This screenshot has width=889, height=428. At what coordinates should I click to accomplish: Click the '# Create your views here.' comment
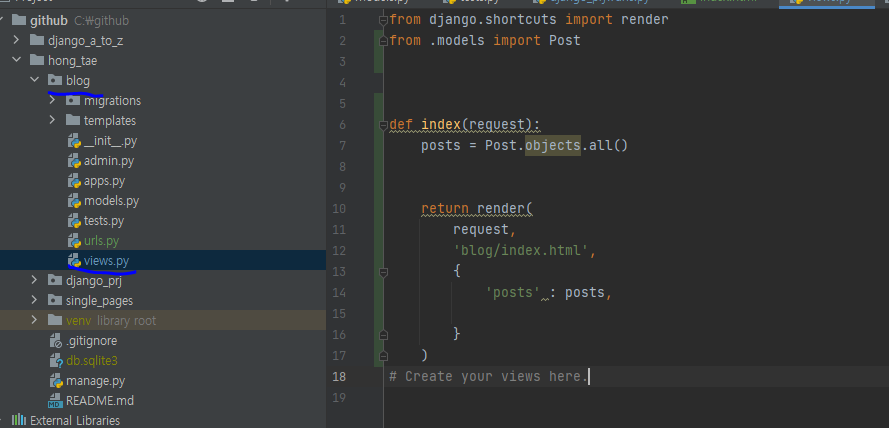pos(488,376)
